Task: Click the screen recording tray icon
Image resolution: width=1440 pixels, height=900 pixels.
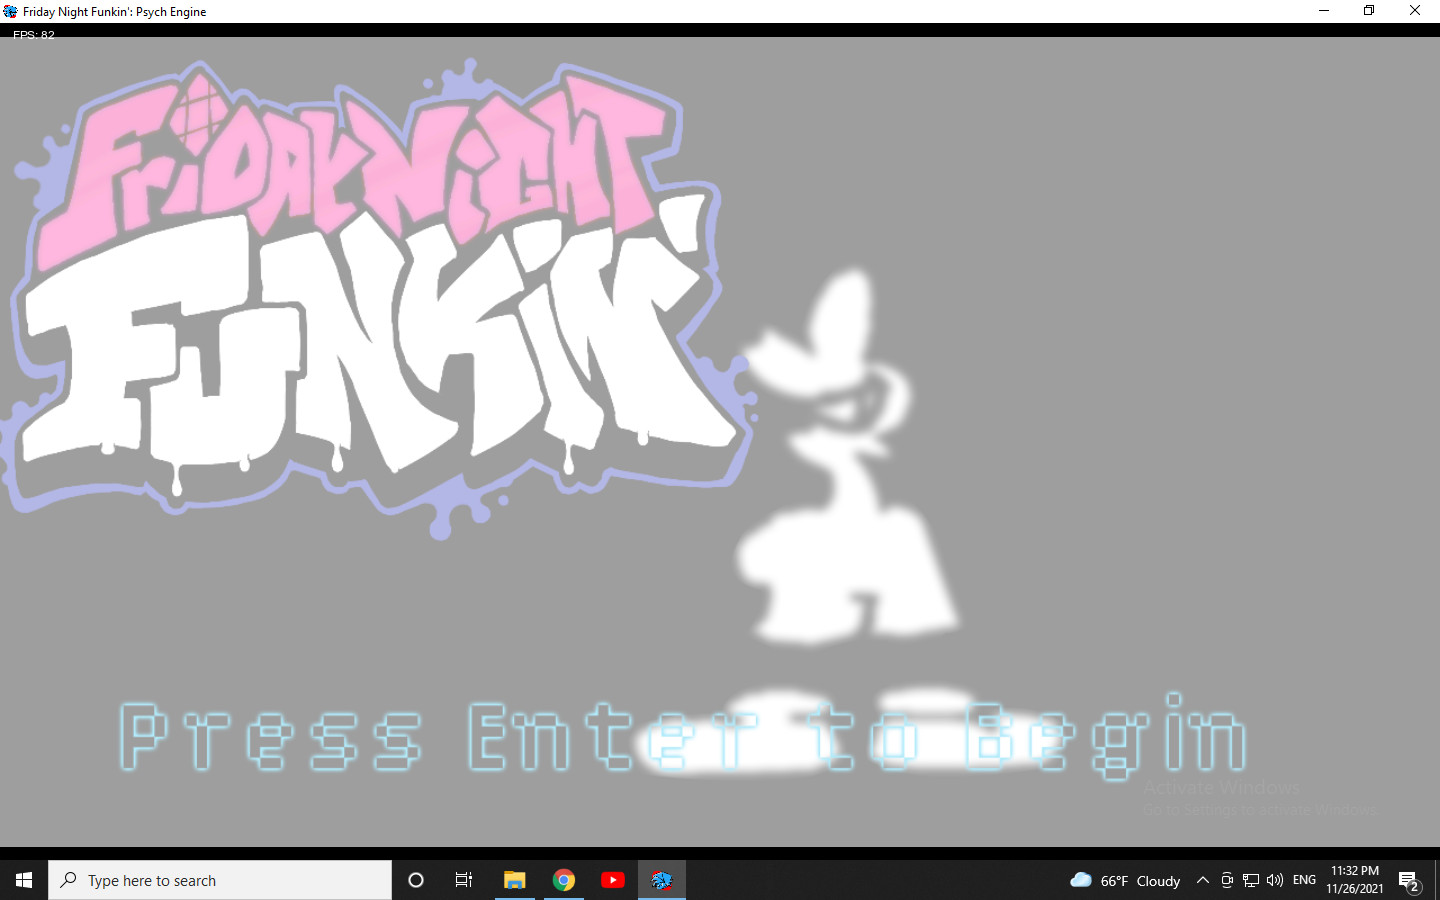Action: click(1227, 880)
